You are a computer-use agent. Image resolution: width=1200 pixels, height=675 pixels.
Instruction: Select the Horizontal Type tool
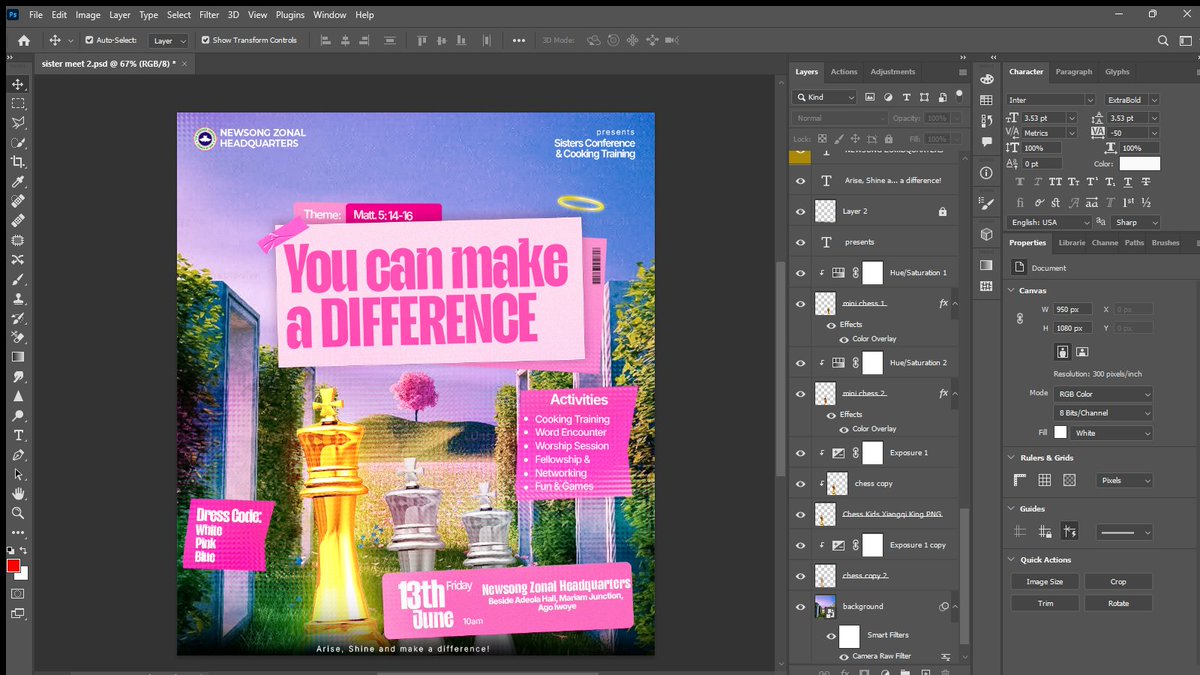pyautogui.click(x=18, y=435)
